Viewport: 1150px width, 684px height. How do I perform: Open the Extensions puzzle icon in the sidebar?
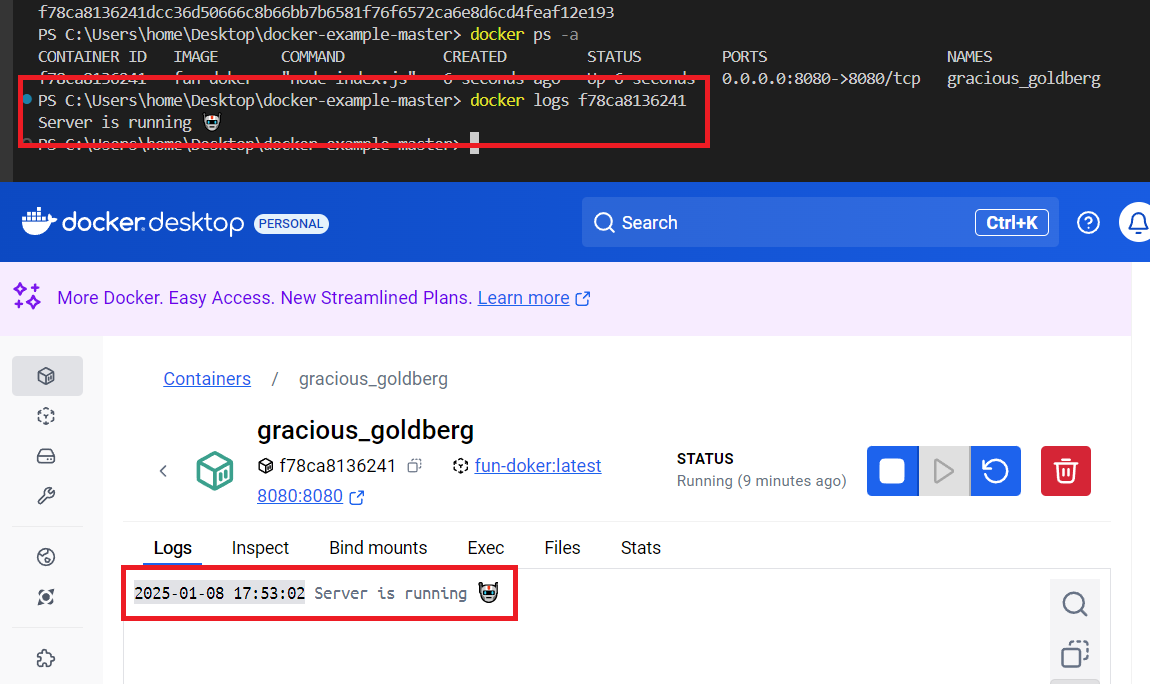coord(46,658)
